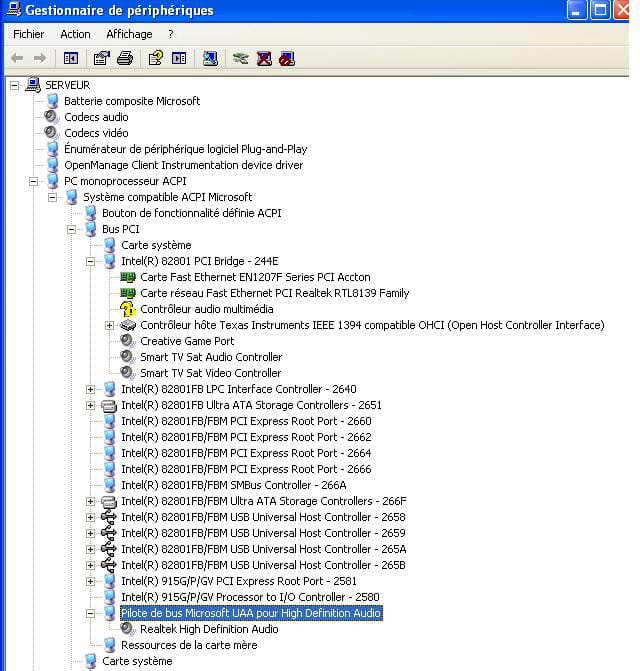This screenshot has height=671, width=640.
Task: Click the Device Manager title bar icon
Action: point(14,9)
